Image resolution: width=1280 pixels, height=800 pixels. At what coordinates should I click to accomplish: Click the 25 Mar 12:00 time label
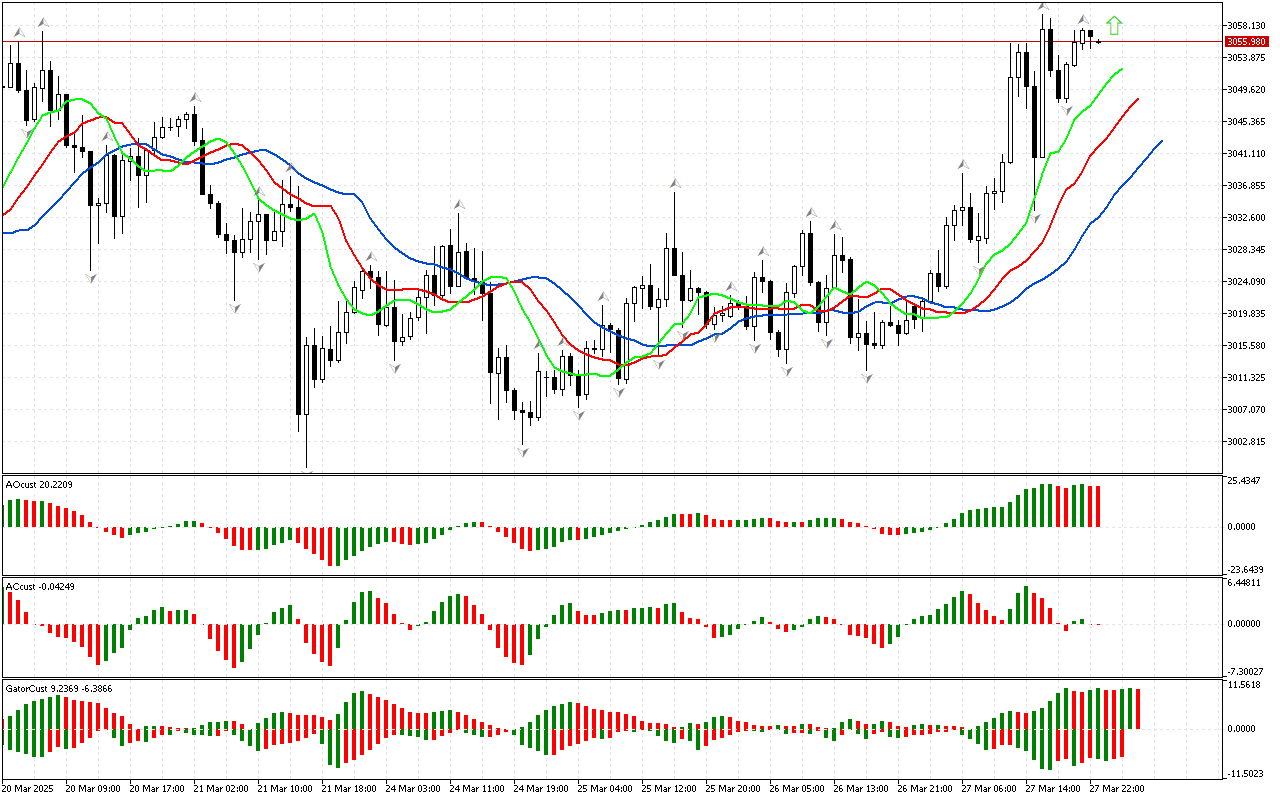tap(669, 789)
